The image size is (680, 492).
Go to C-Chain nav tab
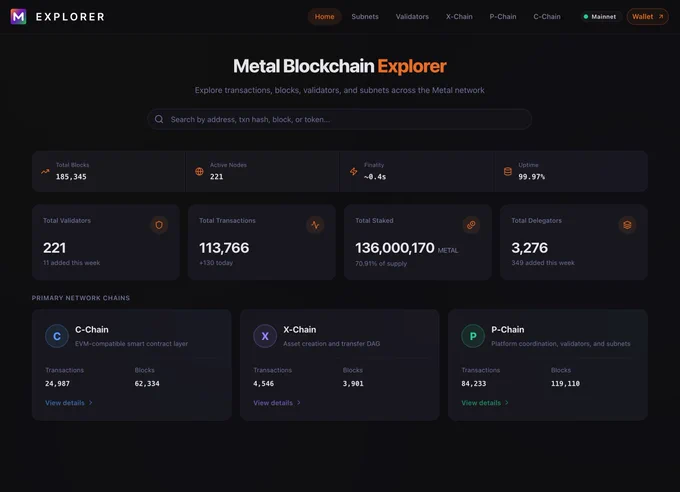tap(547, 16)
